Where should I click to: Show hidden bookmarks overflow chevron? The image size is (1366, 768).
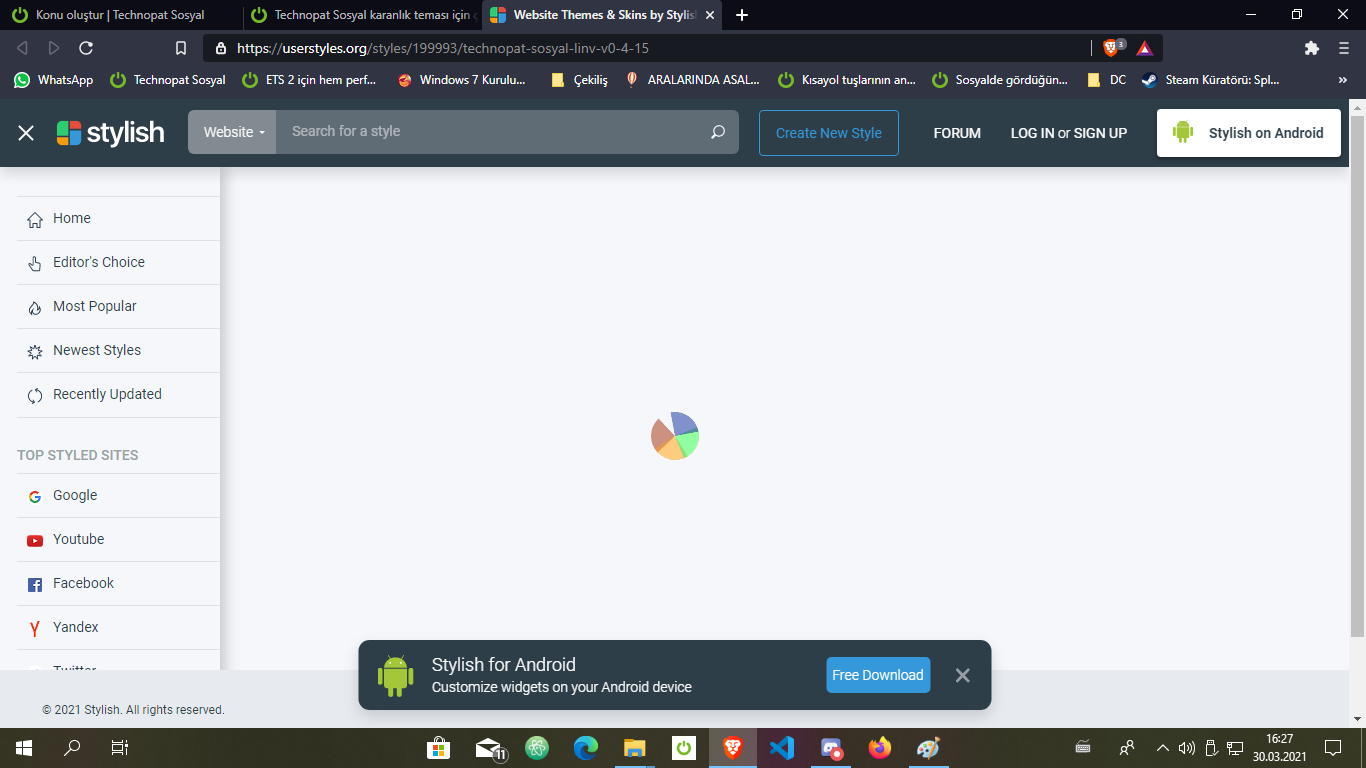coord(1342,80)
